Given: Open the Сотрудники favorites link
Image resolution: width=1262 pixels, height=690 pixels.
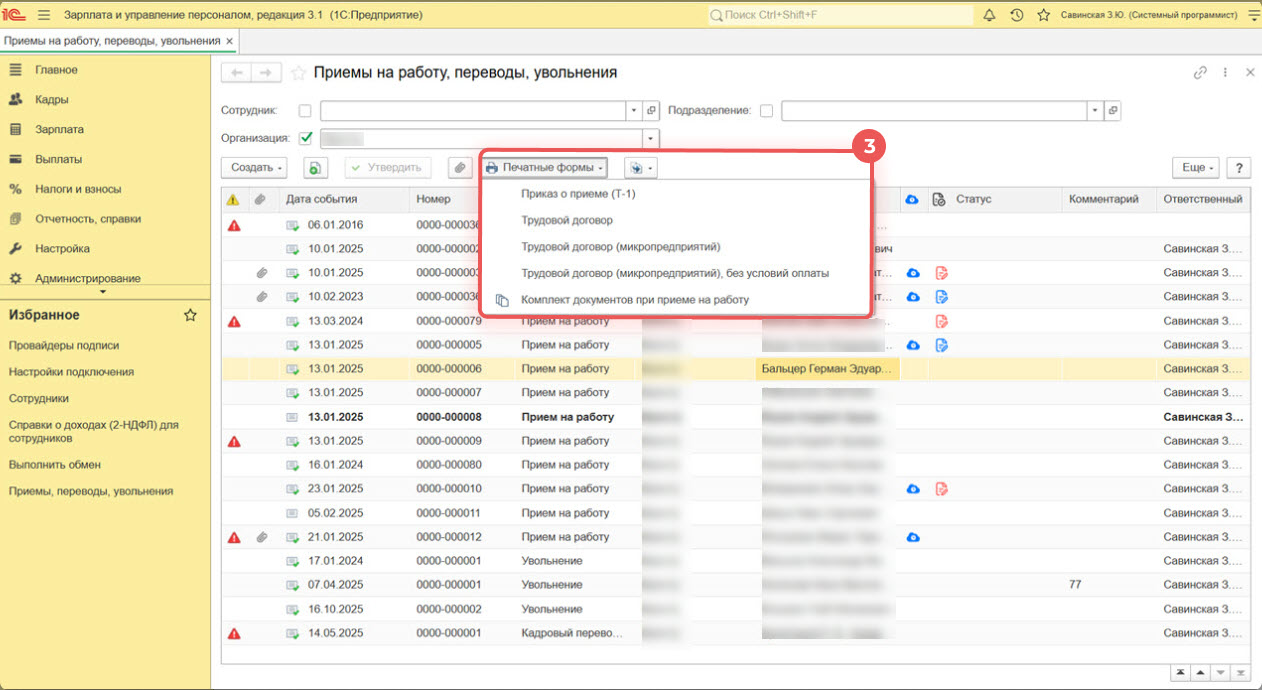Looking at the screenshot, I should click(x=38, y=398).
